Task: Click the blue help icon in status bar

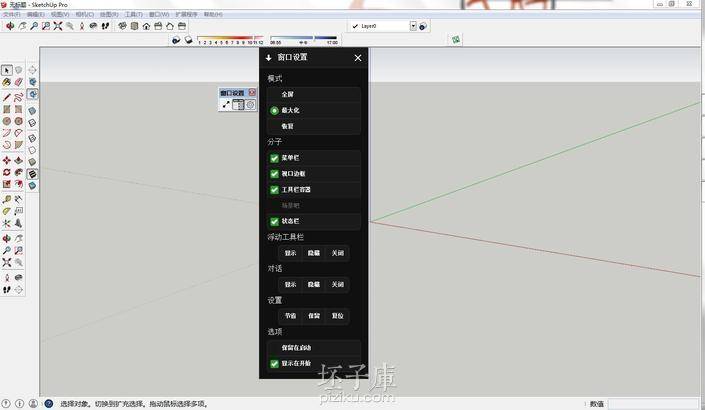Action: pyautogui.click(x=49, y=403)
